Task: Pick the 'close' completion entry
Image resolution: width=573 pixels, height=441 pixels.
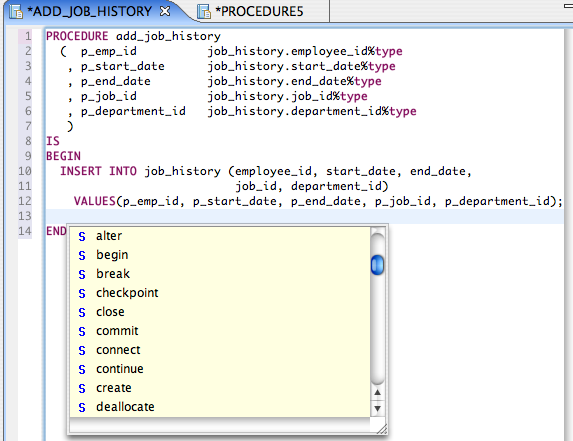Action: (220, 312)
